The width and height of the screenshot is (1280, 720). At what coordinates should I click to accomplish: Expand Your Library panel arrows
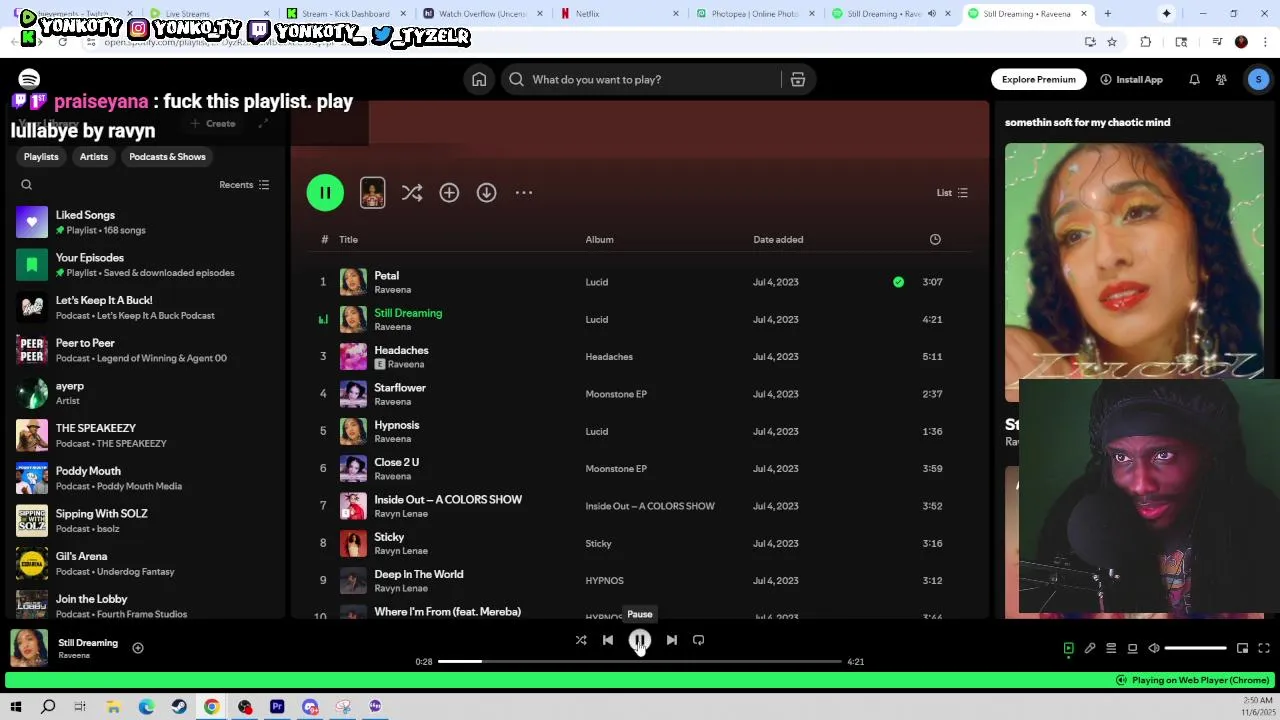click(263, 124)
